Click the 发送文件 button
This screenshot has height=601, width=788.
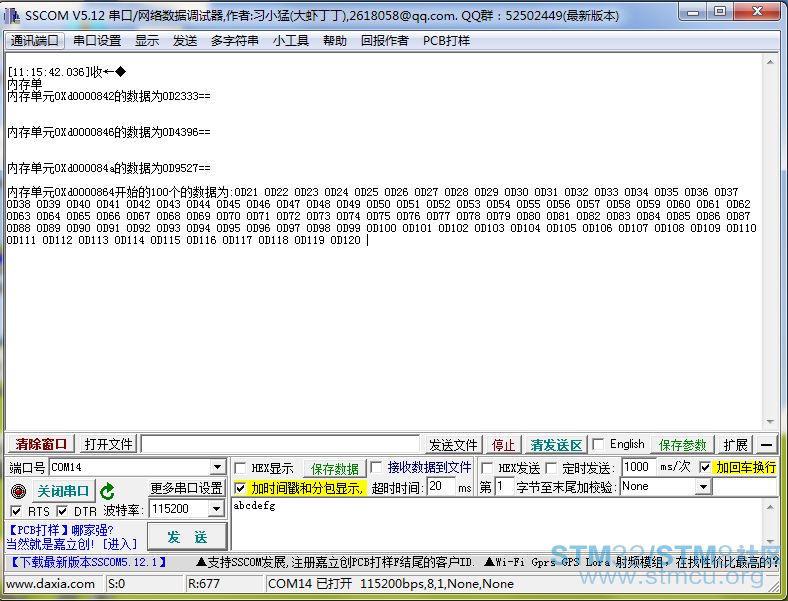pyautogui.click(x=453, y=445)
